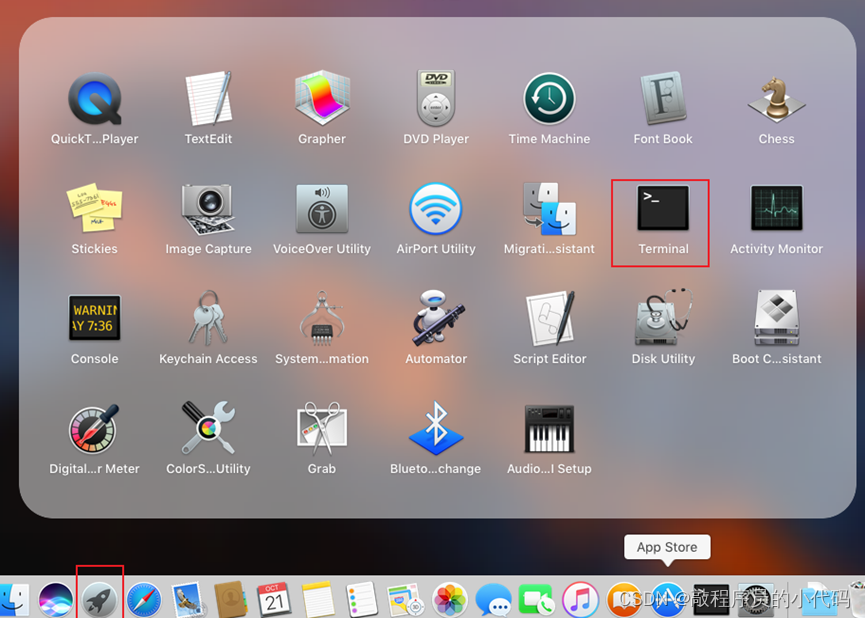Viewport: 865px width, 618px height.
Task: Open QuickTime Player from Launchpad
Action: click(x=94, y=99)
